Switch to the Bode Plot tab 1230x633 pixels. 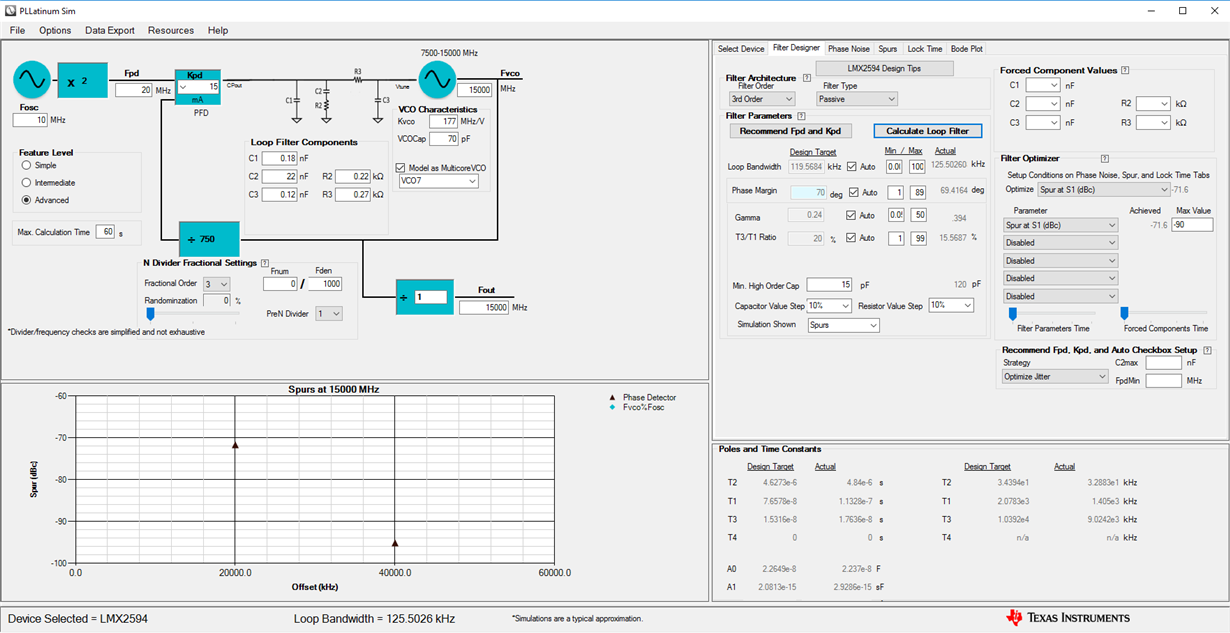click(x=966, y=48)
